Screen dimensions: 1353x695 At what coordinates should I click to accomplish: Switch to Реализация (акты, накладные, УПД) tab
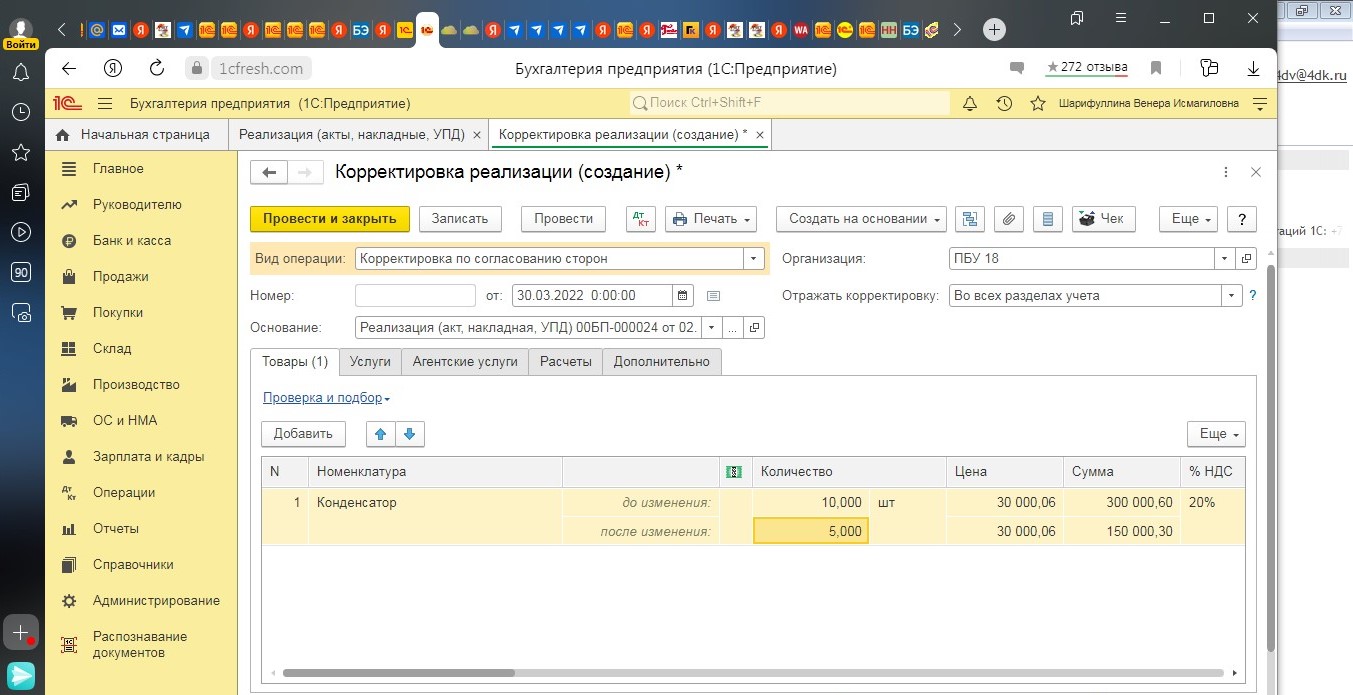coord(350,134)
